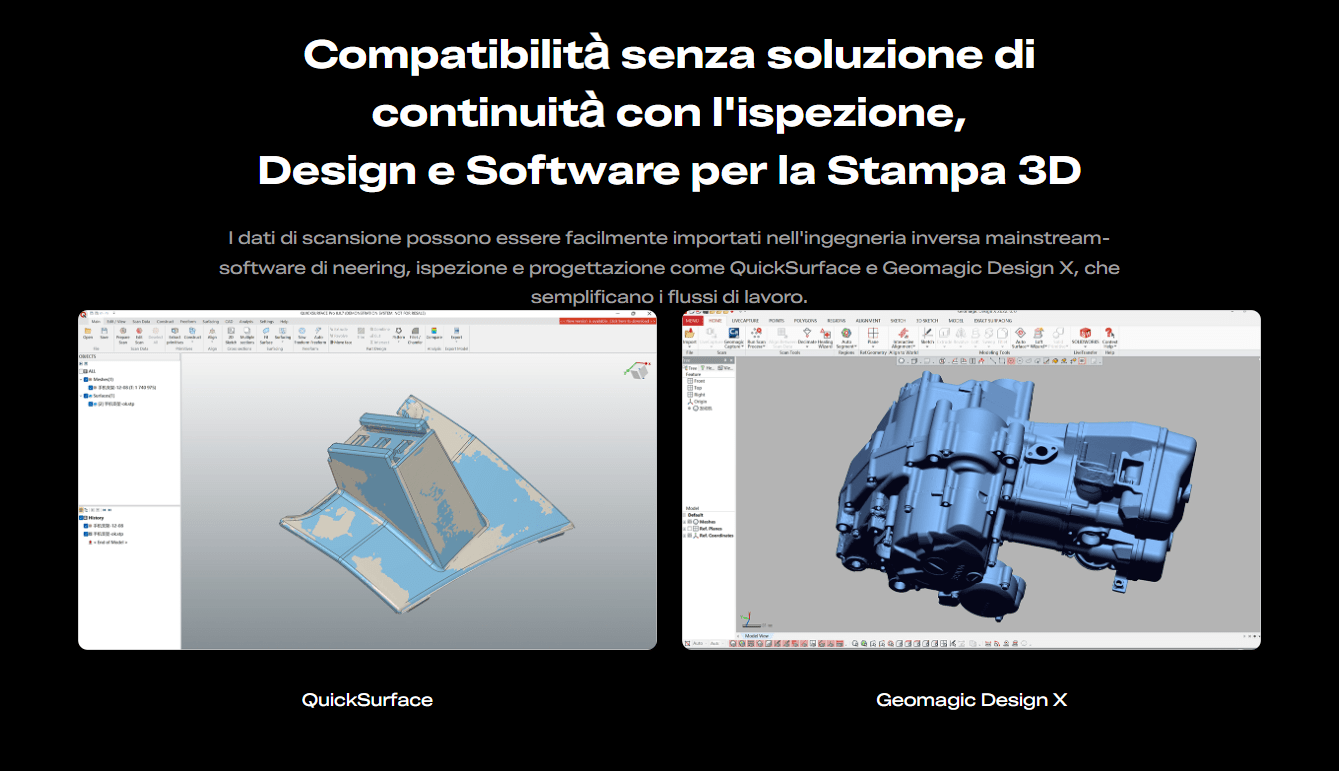
Task: Open ALIGNMENT tab in Design X
Action: 868,320
